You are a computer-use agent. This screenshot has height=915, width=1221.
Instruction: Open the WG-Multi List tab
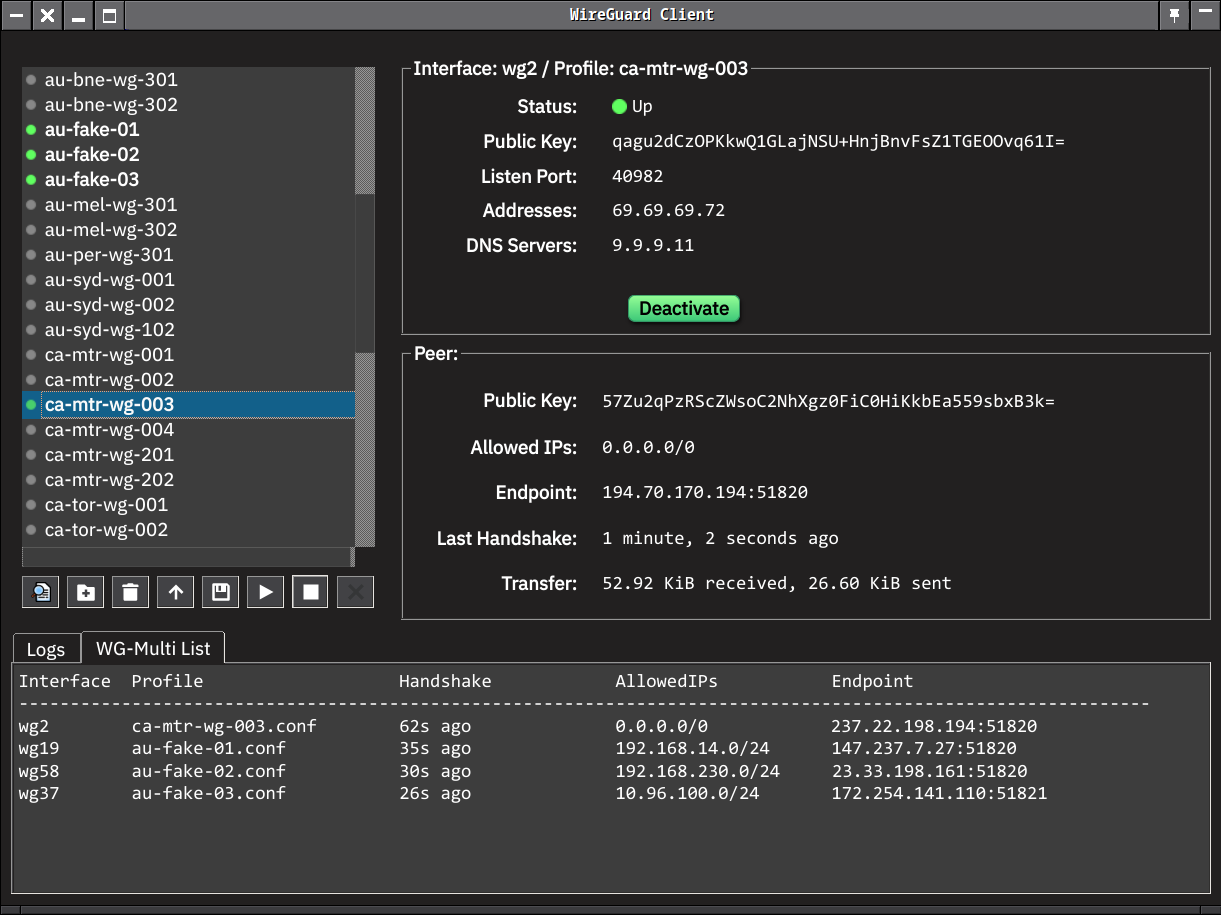153,648
